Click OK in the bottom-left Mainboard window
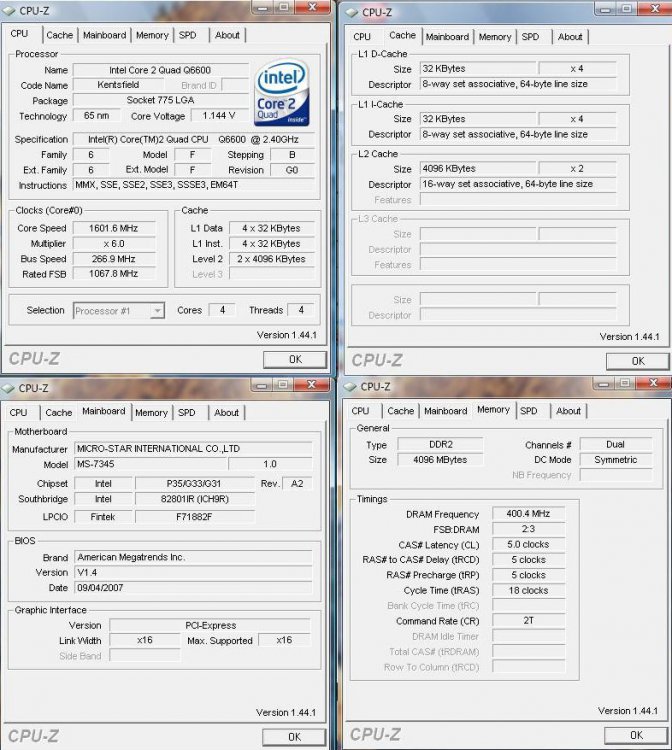672x750 pixels. [294, 737]
